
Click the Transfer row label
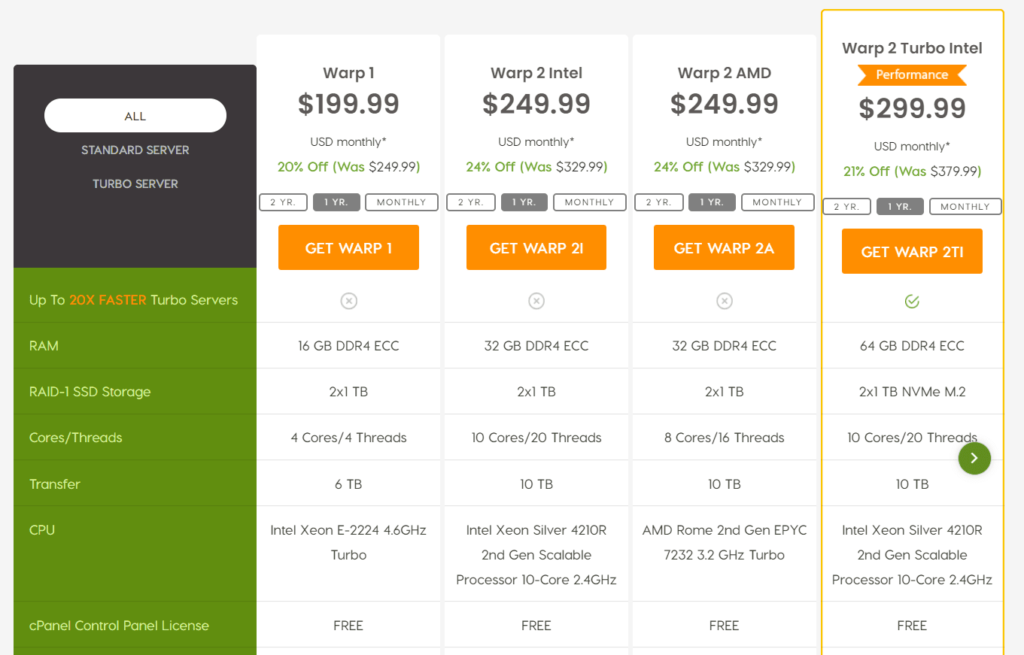(54, 484)
